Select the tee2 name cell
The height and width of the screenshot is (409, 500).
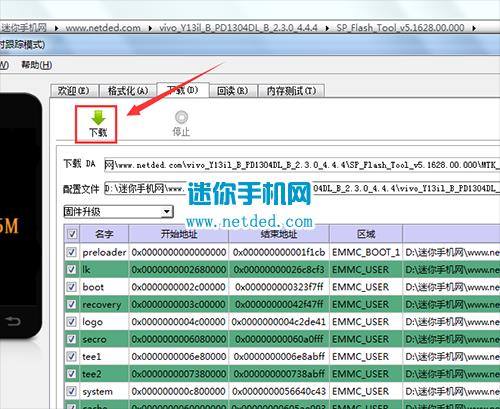104,374
